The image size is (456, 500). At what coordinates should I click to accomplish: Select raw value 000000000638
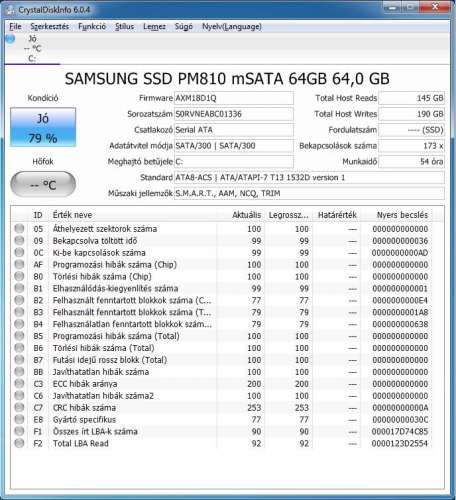[400, 324]
